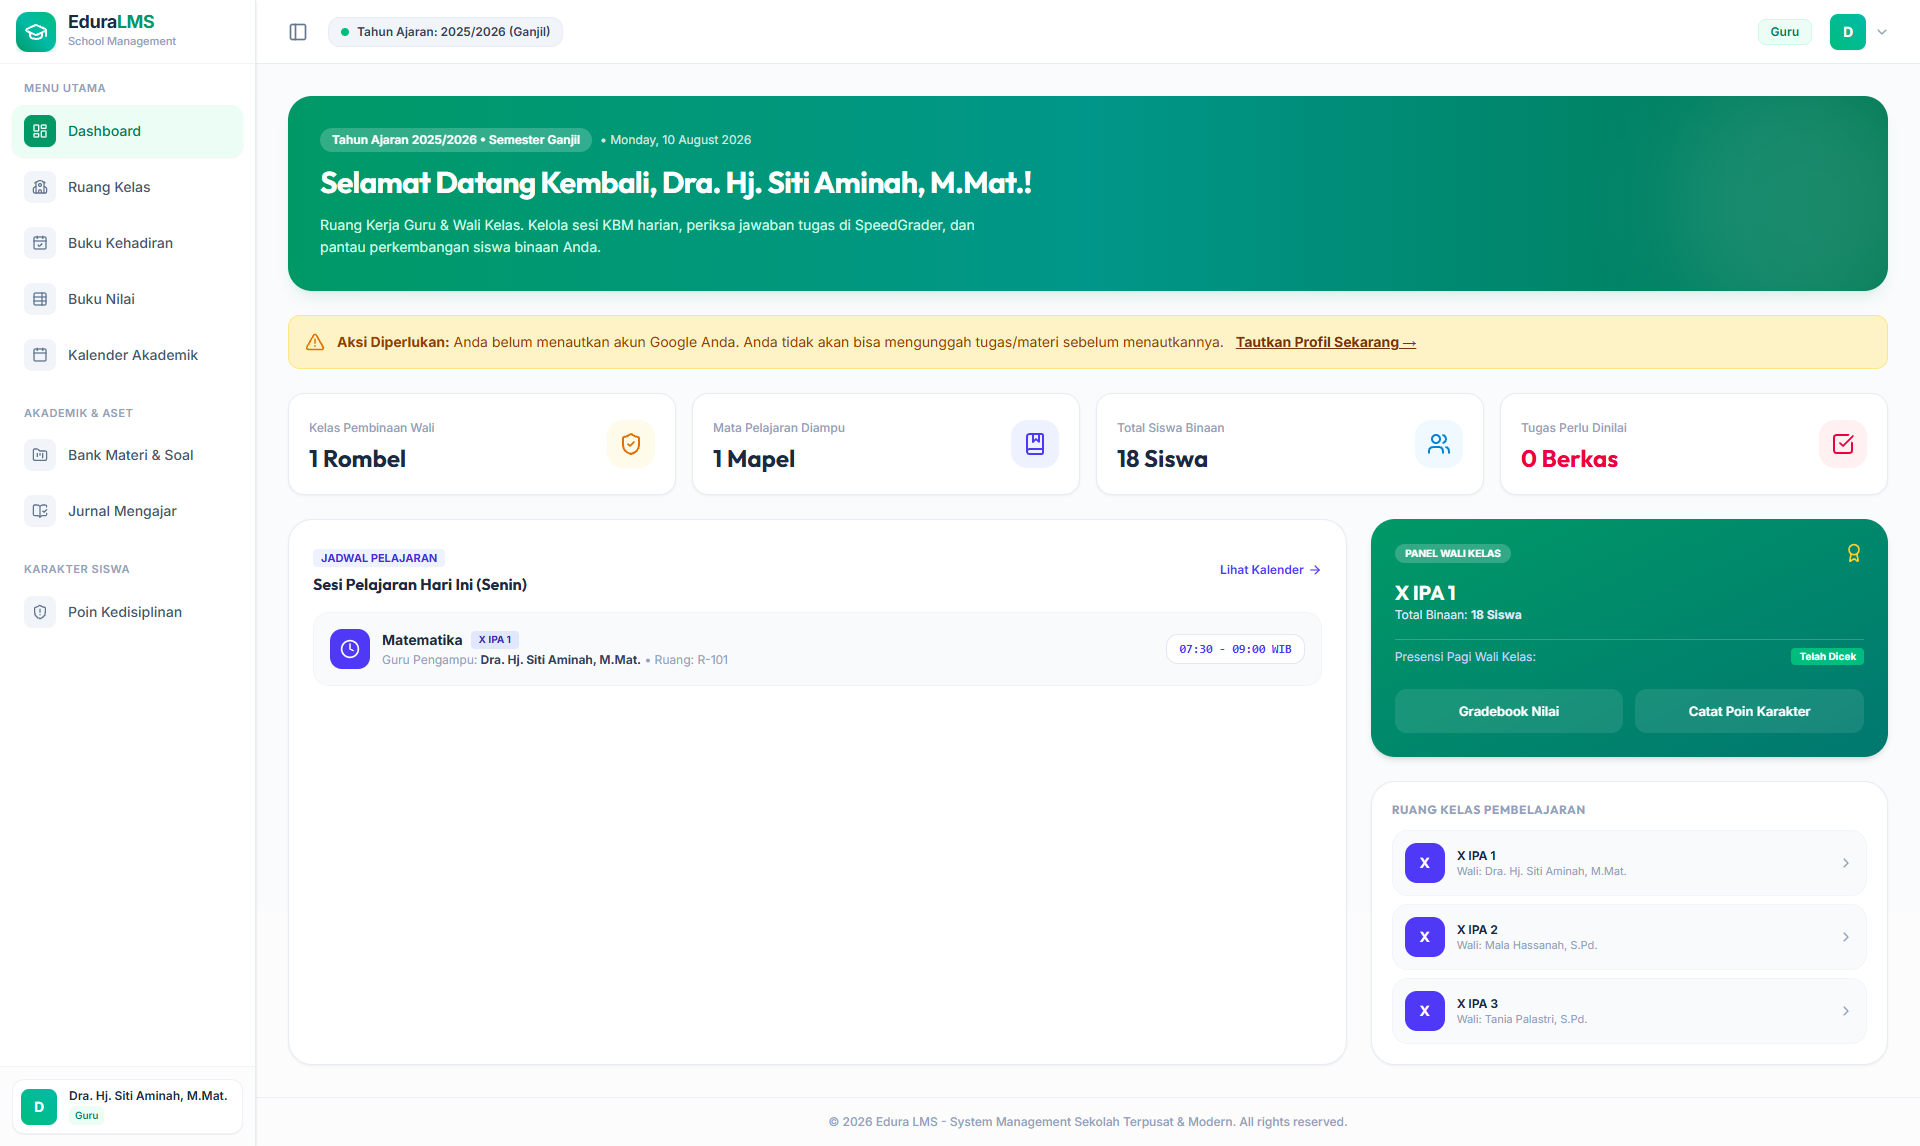Click the X IPA 3 class name
1920x1146 pixels.
click(1477, 1004)
